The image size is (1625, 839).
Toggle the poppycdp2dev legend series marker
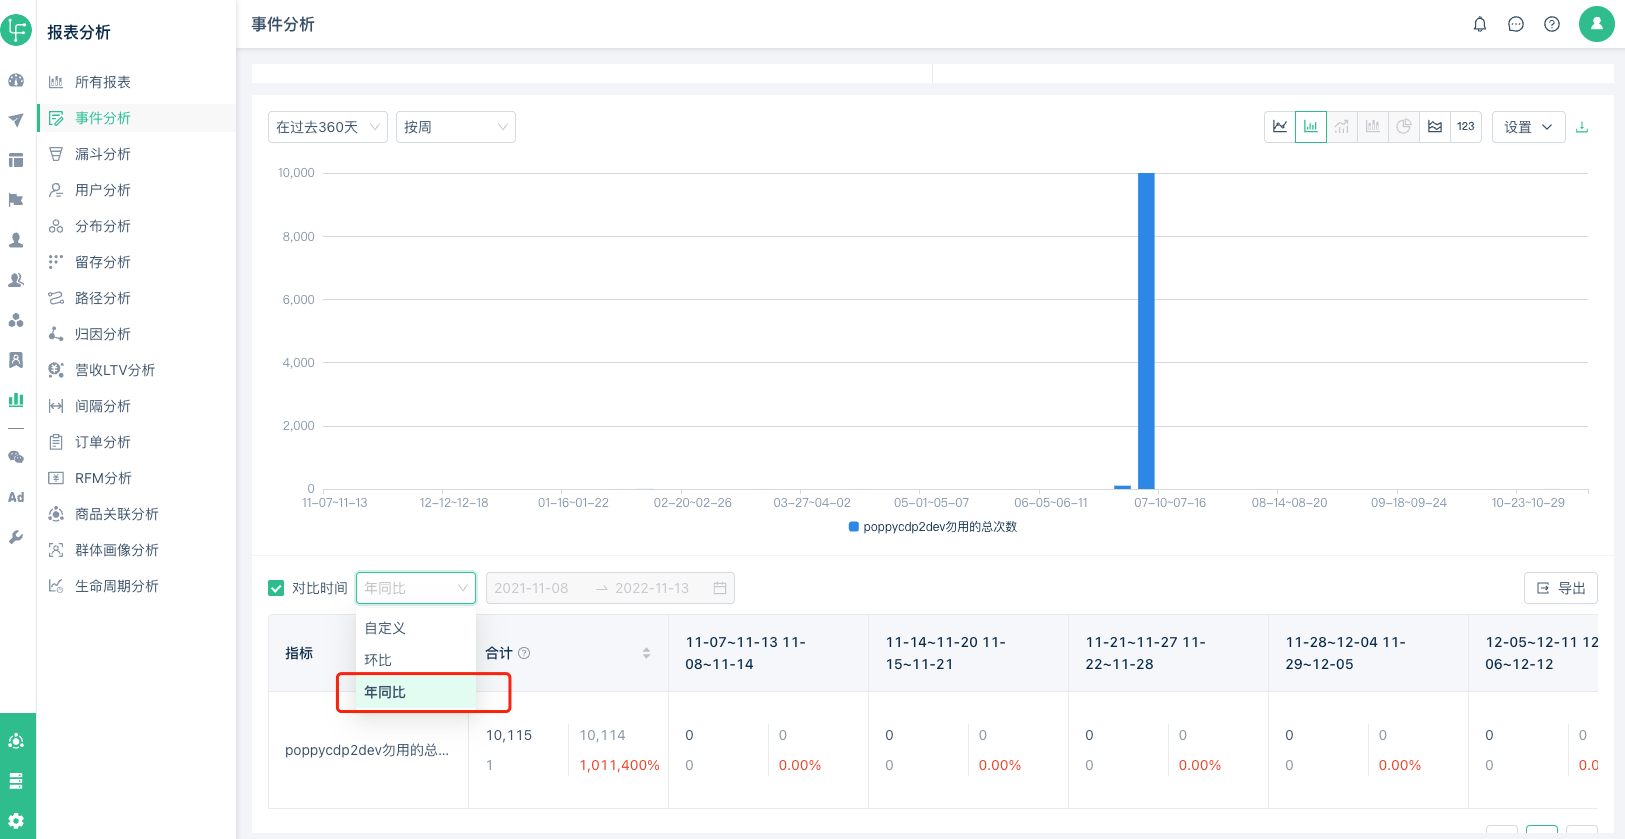pos(854,527)
